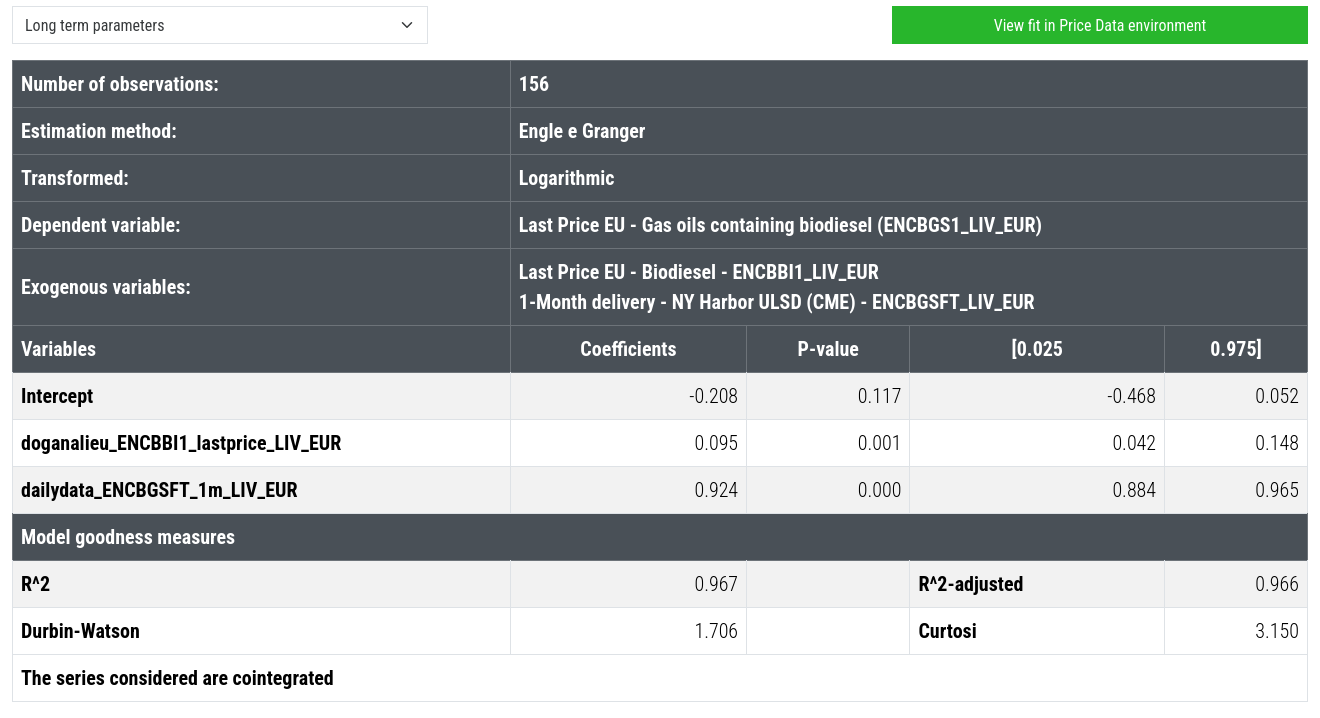1320x718 pixels.
Task: Click the [0.025 column header
Action: coord(1037,349)
